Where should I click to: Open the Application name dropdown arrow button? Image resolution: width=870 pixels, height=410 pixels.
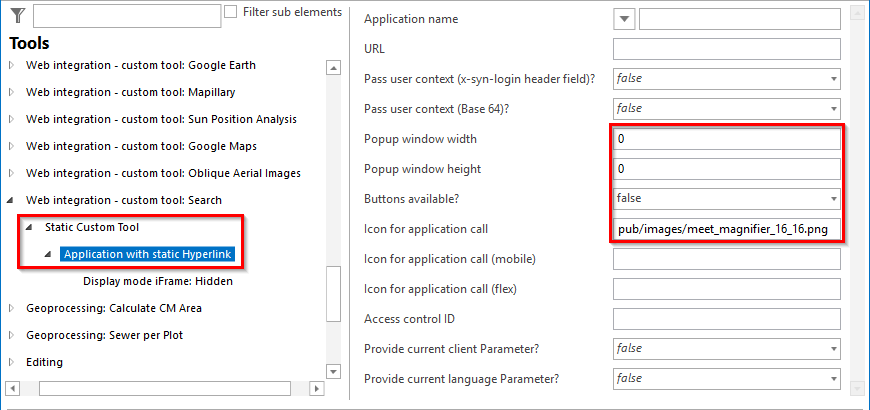click(x=625, y=19)
